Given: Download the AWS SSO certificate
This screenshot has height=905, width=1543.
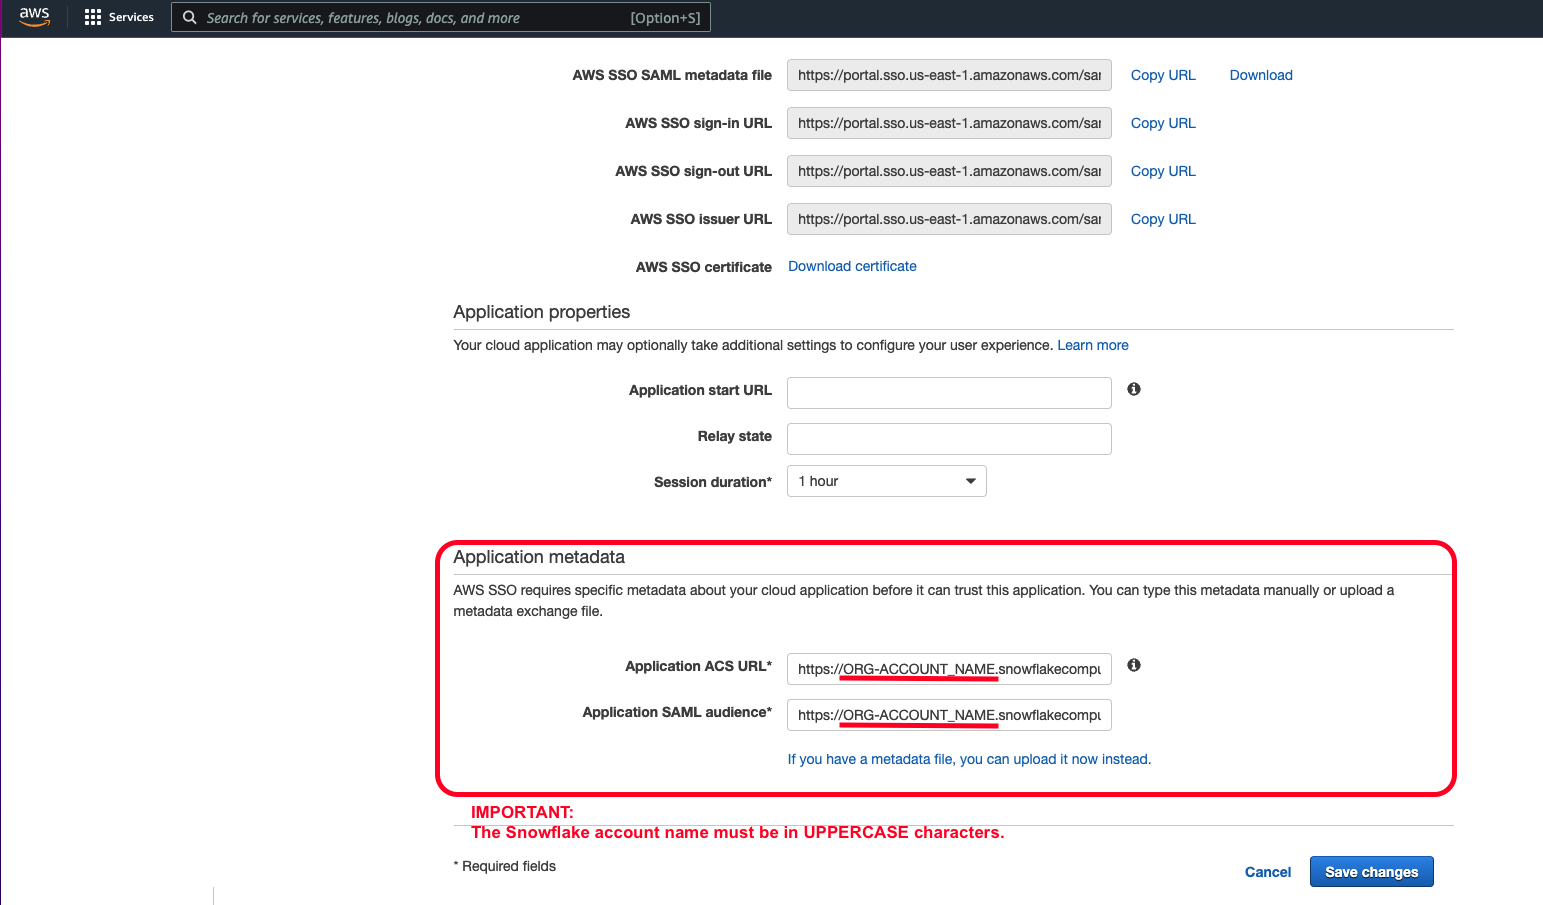Looking at the screenshot, I should (x=851, y=266).
